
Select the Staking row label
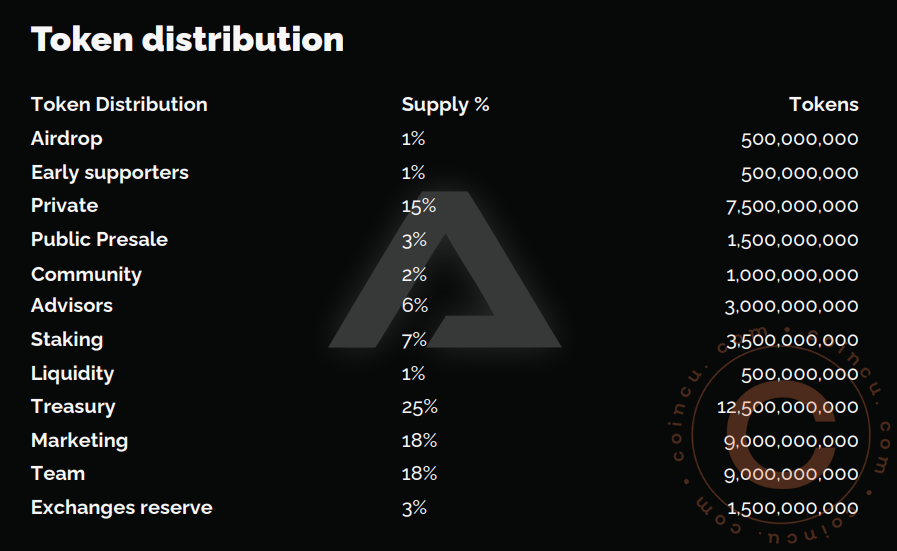click(66, 339)
